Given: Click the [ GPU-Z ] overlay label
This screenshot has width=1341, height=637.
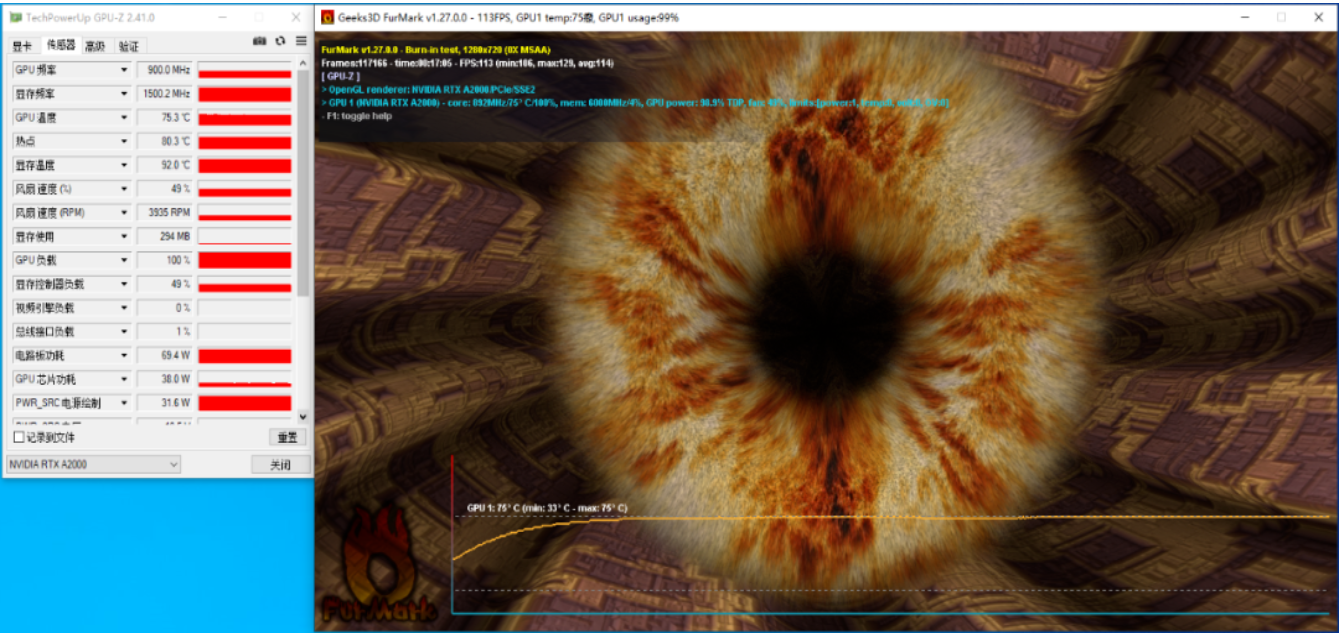Looking at the screenshot, I should pos(341,76).
